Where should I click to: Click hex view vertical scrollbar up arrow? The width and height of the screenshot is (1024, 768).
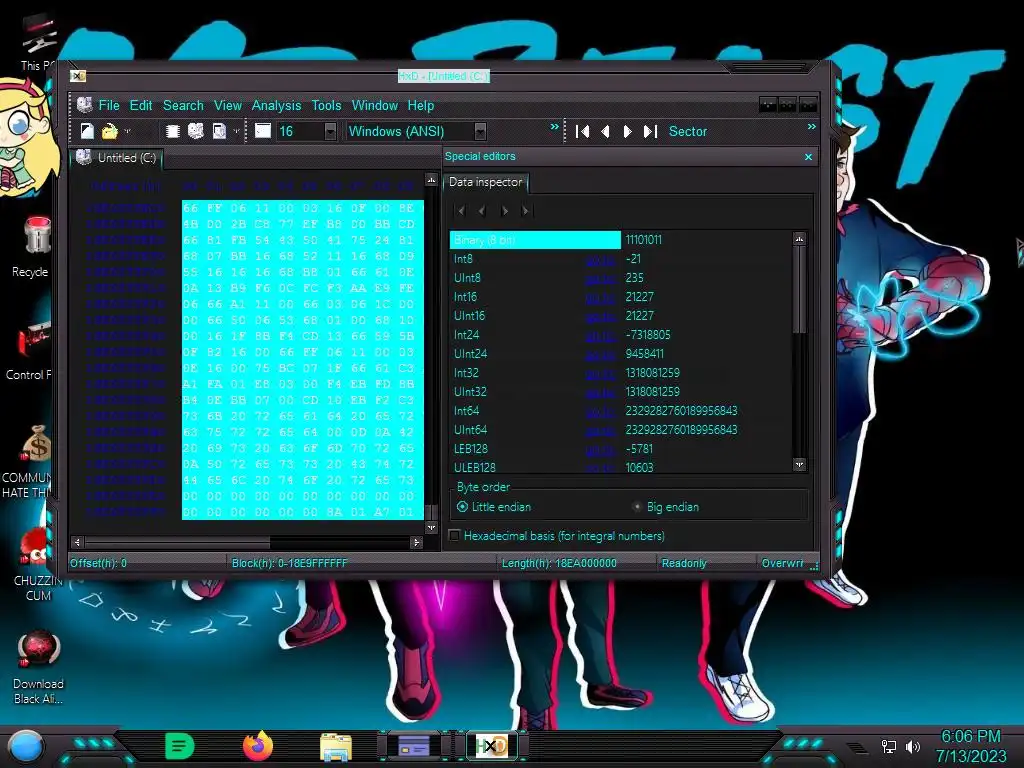click(x=431, y=180)
